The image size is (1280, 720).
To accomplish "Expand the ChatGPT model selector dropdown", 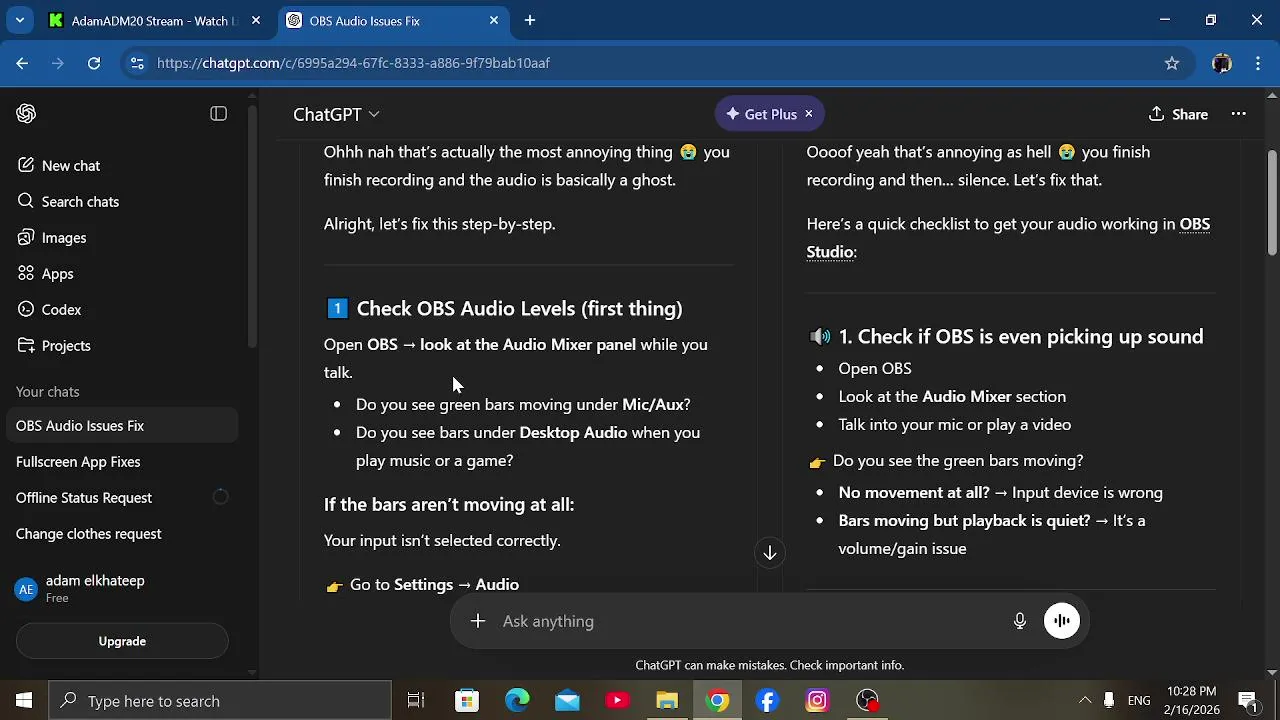I will 336,114.
